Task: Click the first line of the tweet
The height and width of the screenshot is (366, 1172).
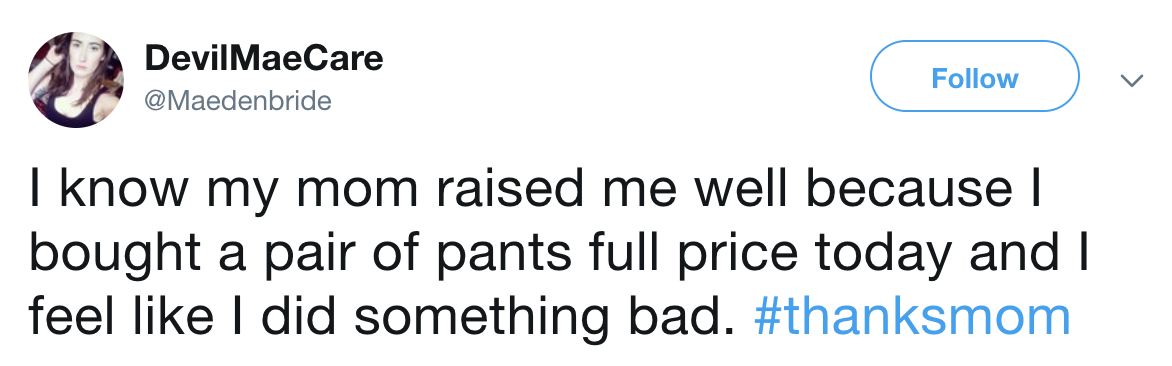Action: (x=535, y=190)
